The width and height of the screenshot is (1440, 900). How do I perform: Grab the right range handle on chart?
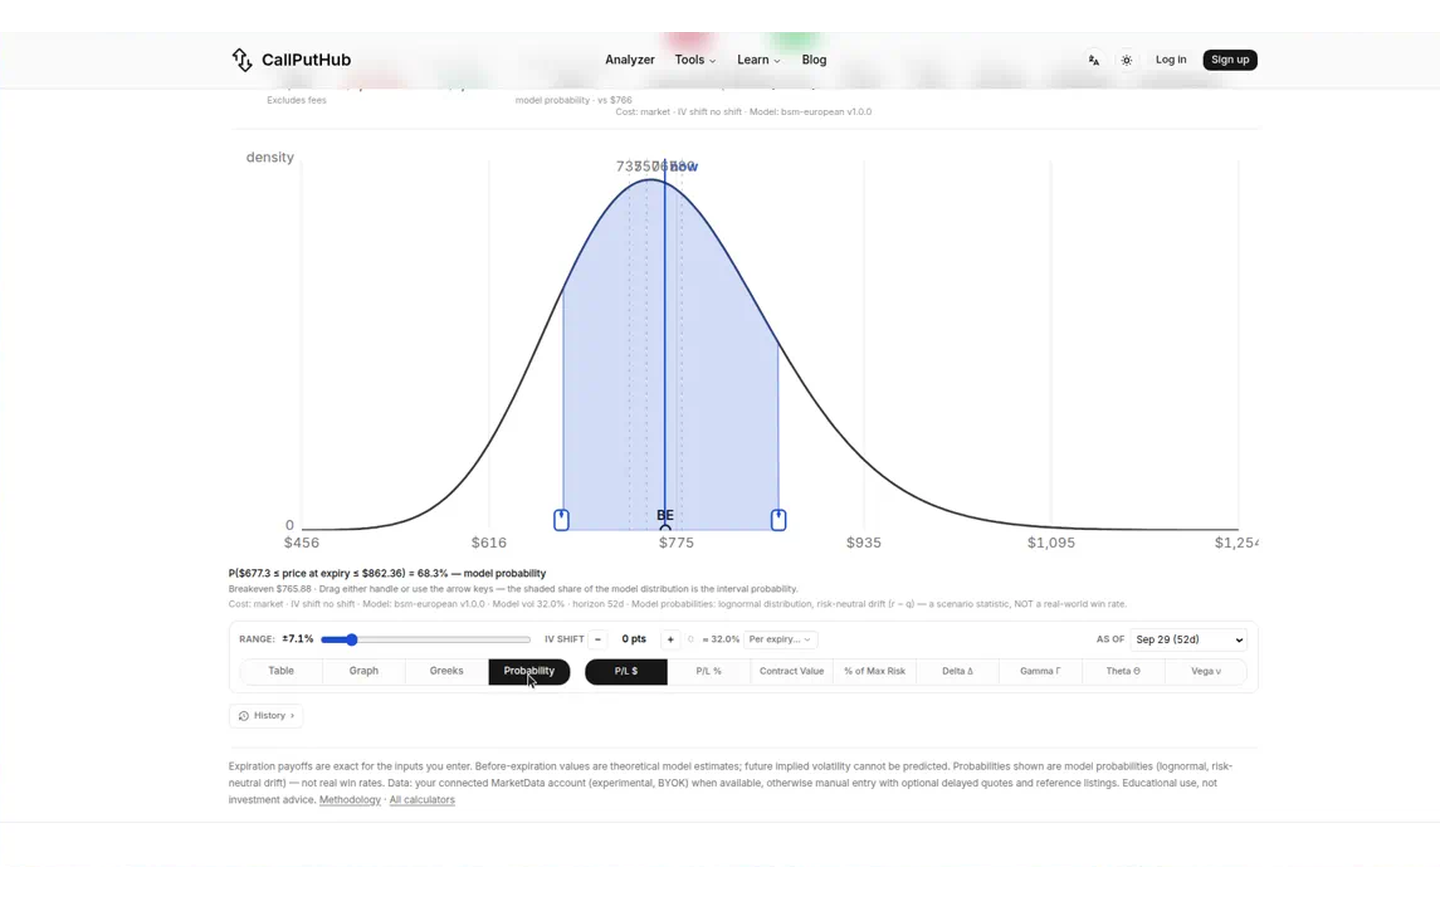point(778,520)
